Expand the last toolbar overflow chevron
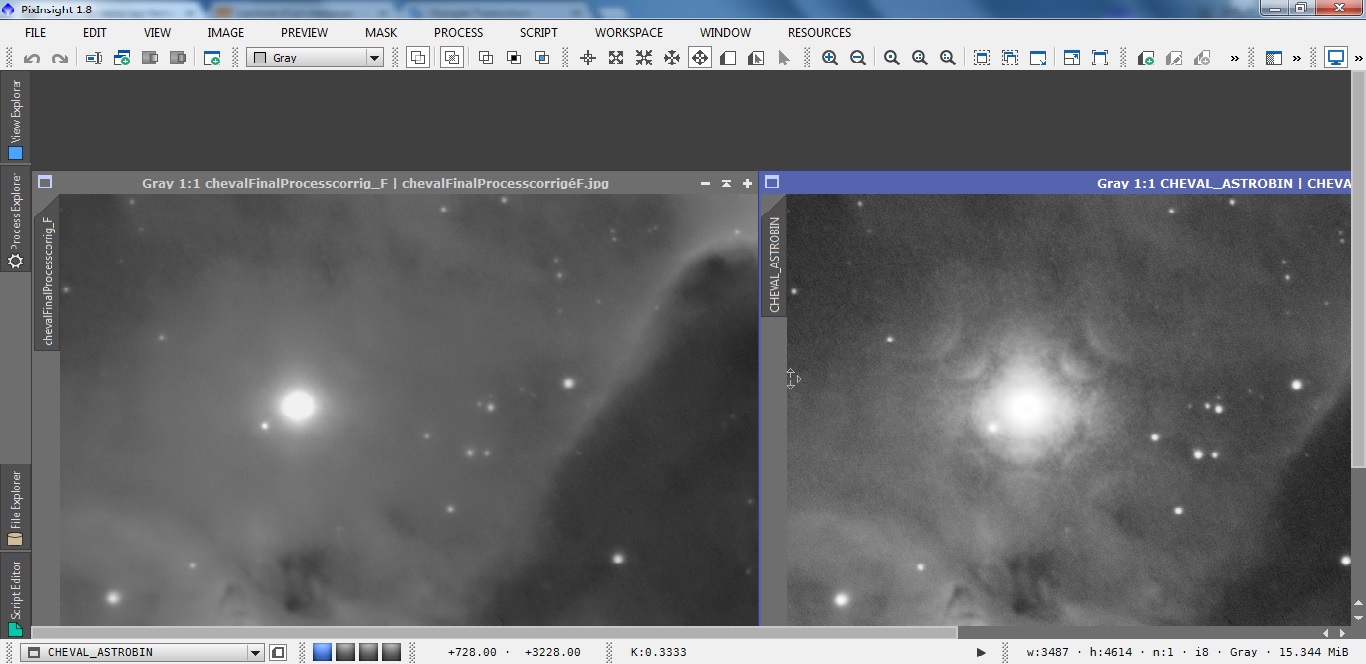This screenshot has height=664, width=1366. coord(1358,58)
